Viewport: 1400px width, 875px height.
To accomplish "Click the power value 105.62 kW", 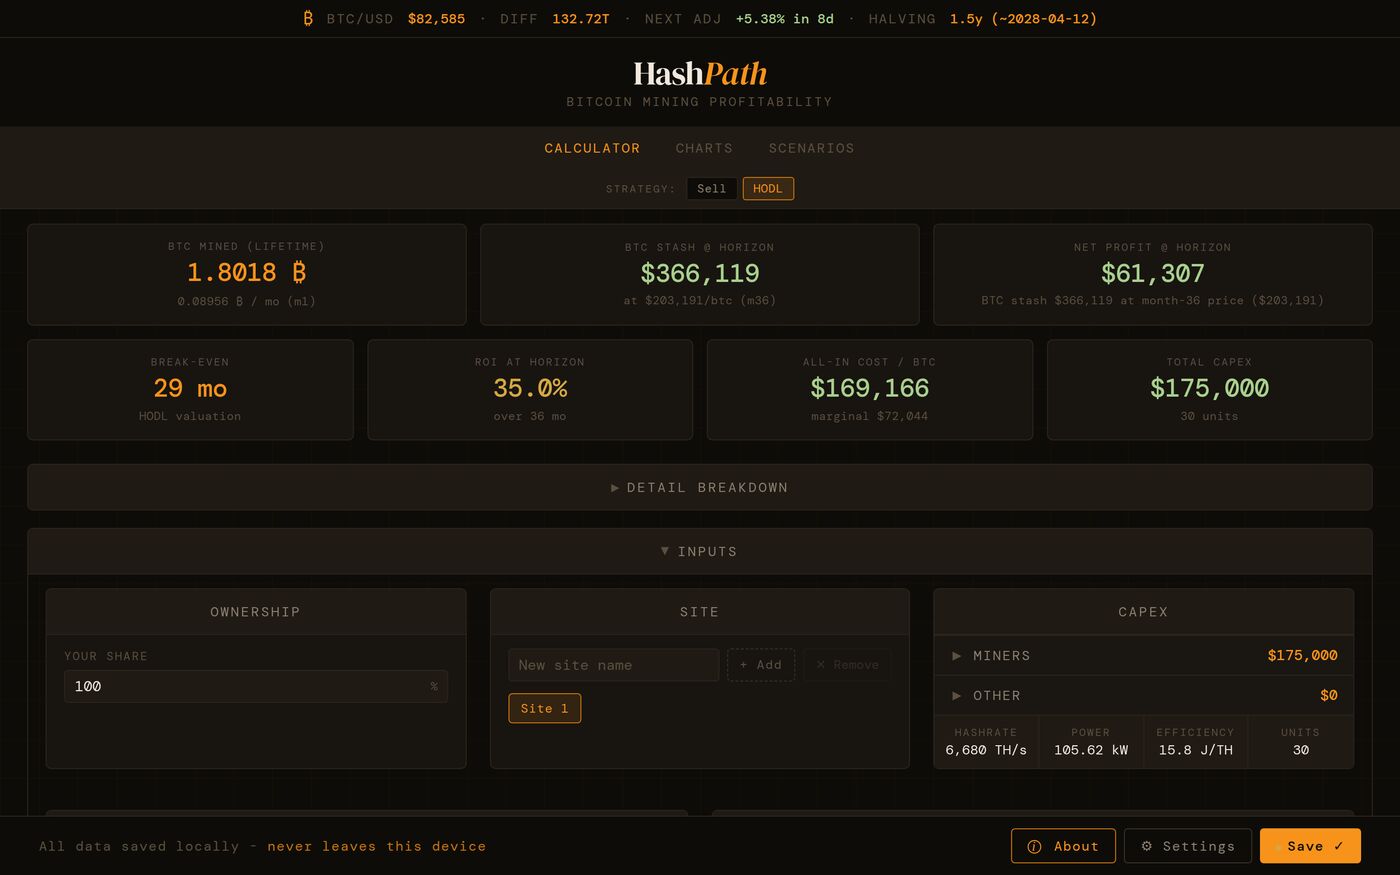I will coord(1091,750).
